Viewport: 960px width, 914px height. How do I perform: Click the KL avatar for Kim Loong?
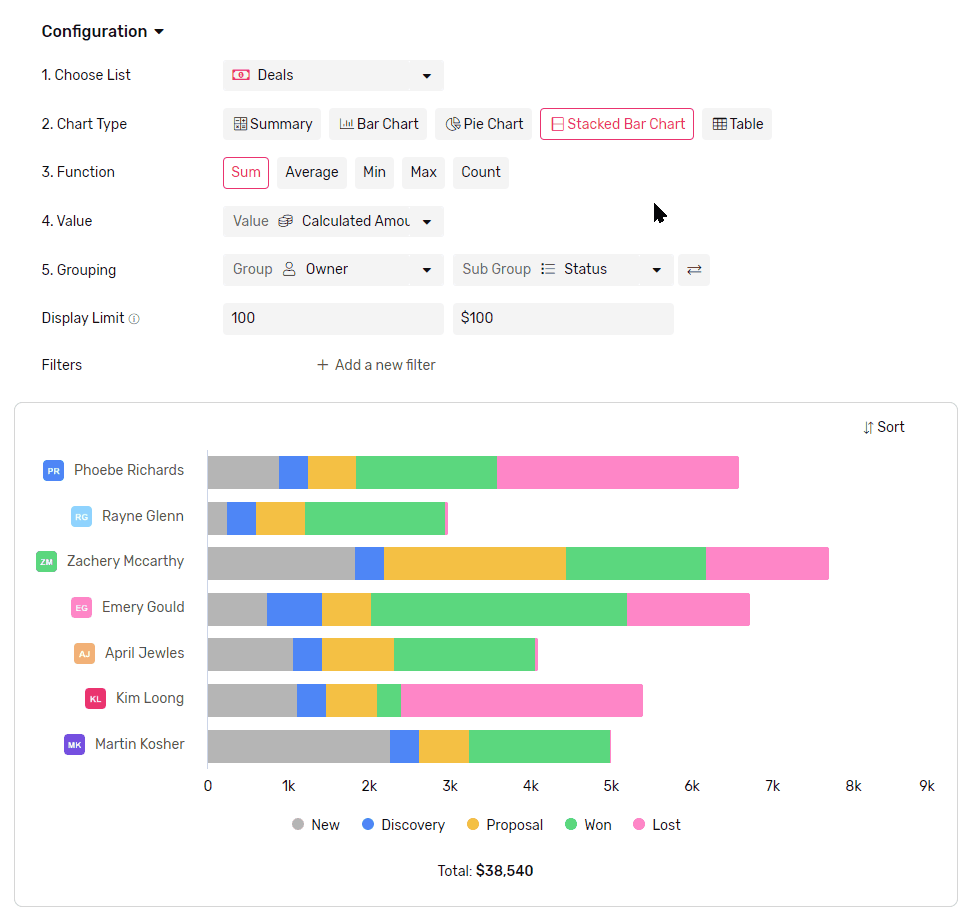(96, 699)
